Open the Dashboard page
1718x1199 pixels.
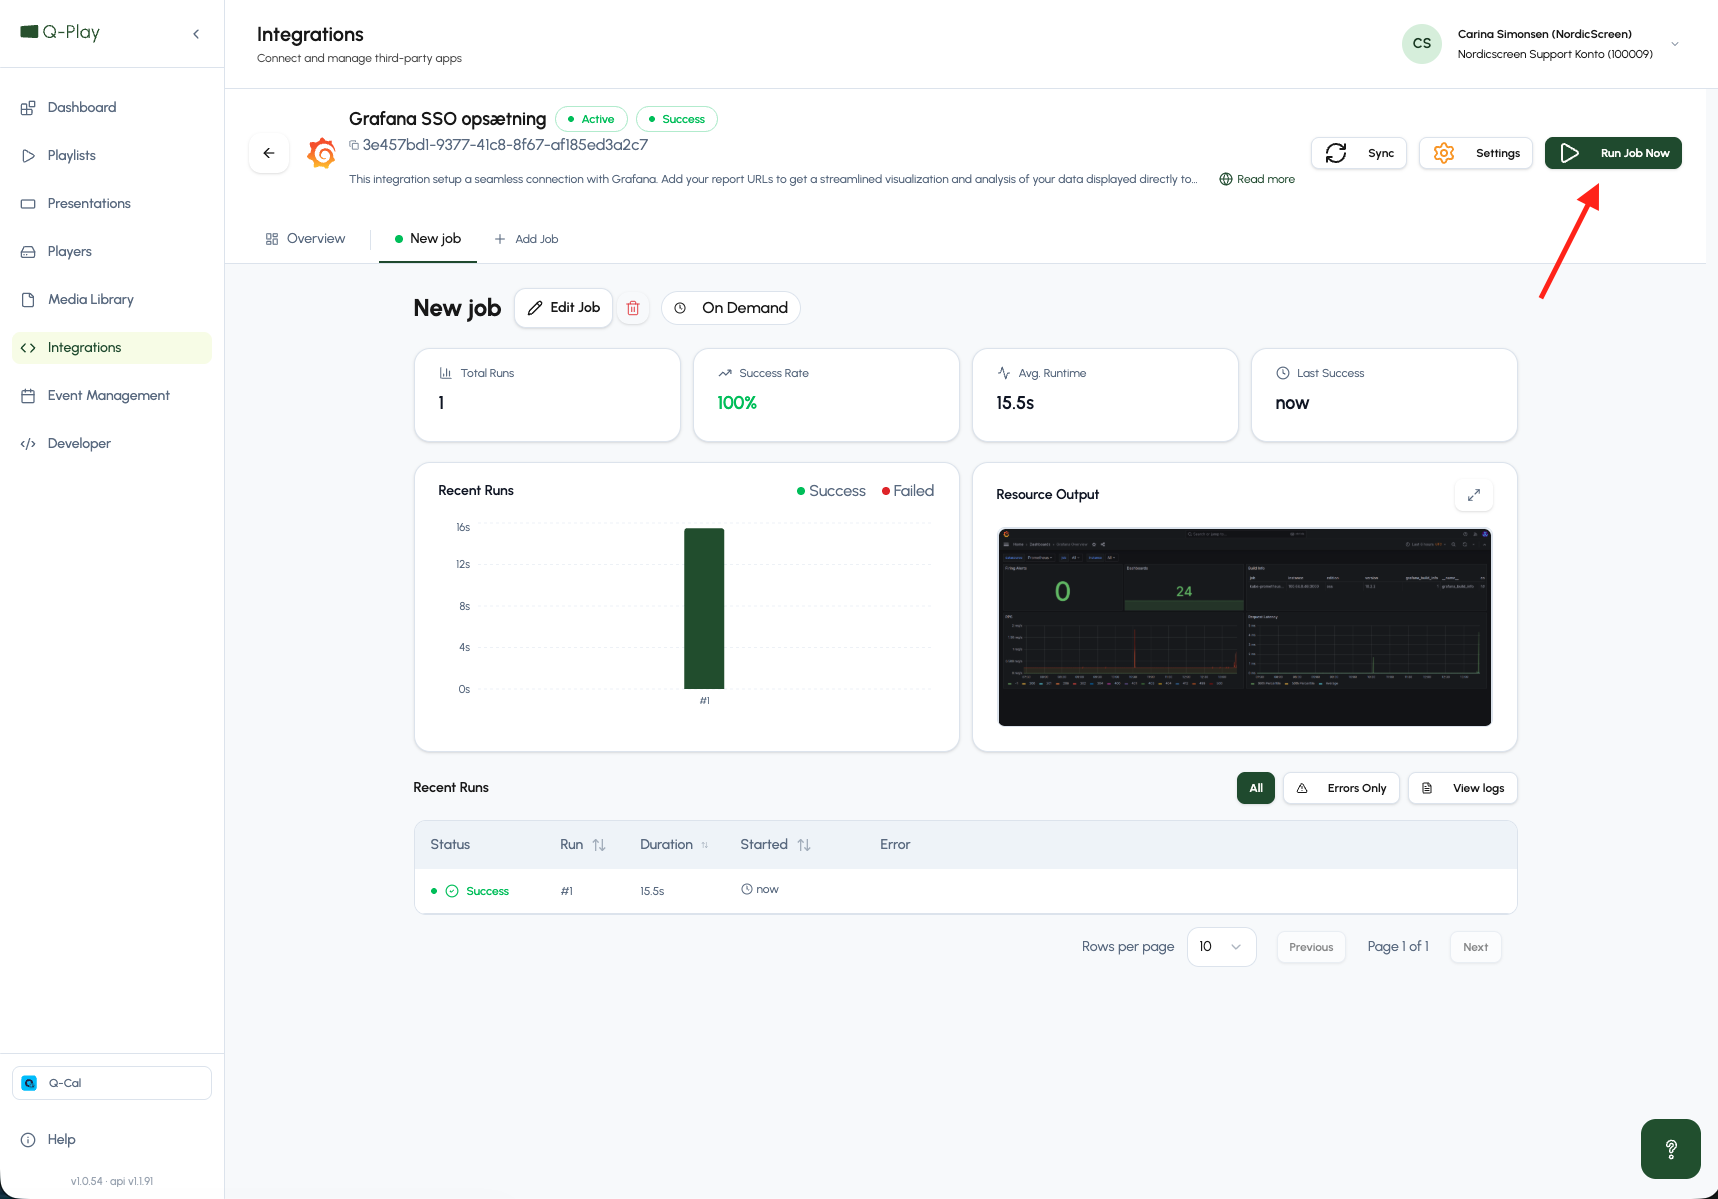click(x=112, y=107)
